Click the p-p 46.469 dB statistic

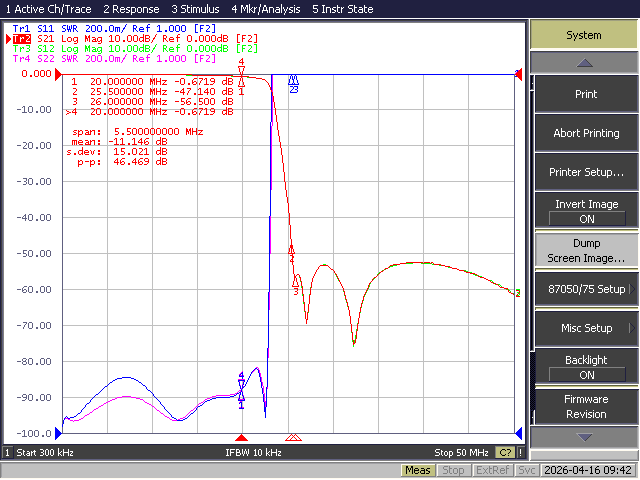pos(122,162)
